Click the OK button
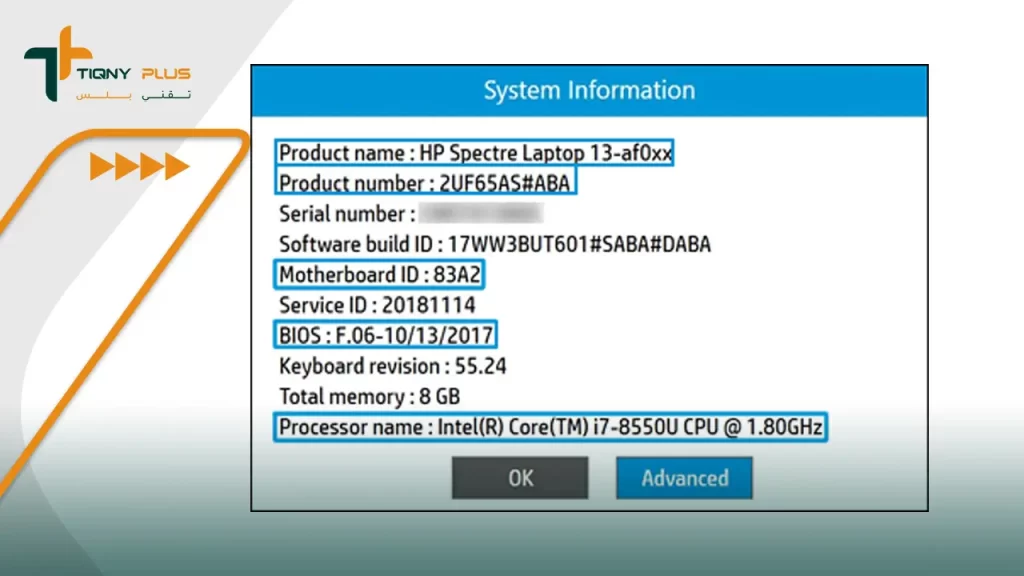 (x=520, y=478)
